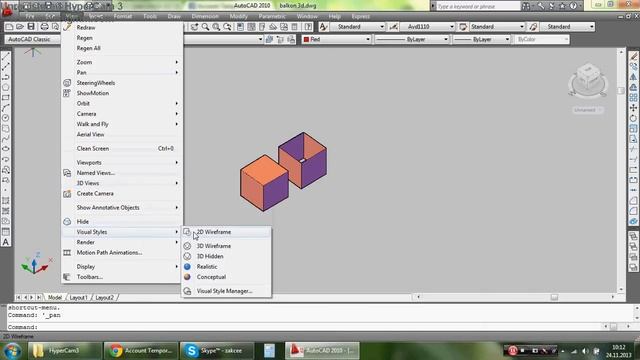Click the horizontal scrollbar thumb
This screenshot has width=640, height=360.
point(554,297)
